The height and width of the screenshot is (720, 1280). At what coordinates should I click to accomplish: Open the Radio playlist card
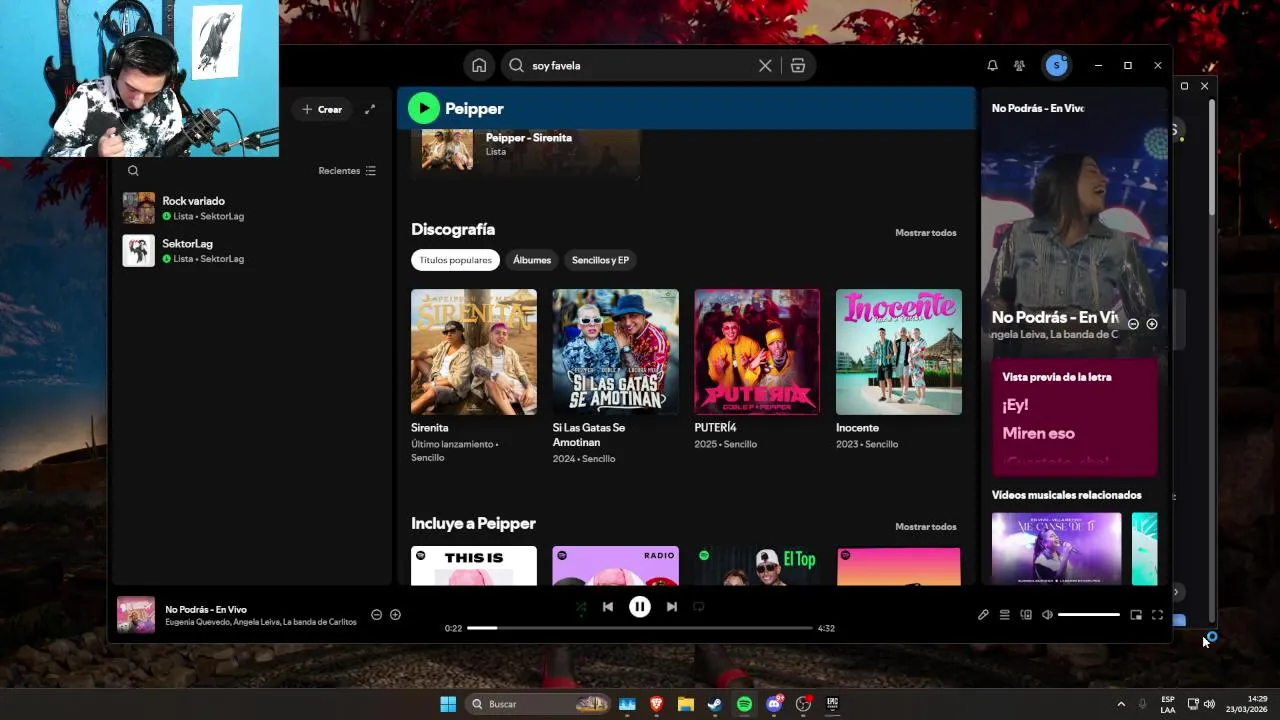[x=616, y=566]
